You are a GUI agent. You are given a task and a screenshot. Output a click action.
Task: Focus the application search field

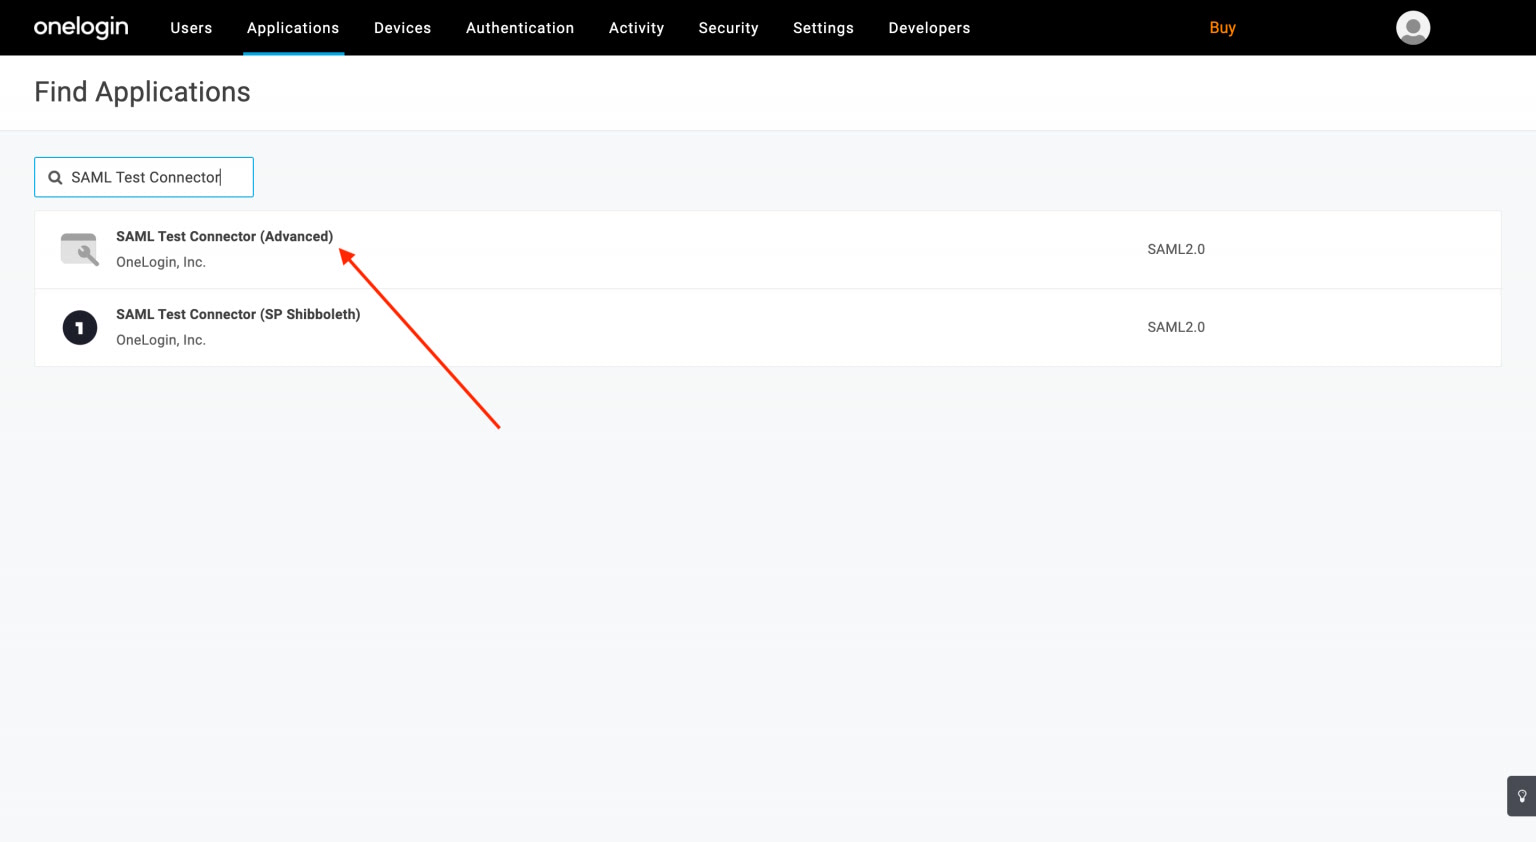pos(155,177)
